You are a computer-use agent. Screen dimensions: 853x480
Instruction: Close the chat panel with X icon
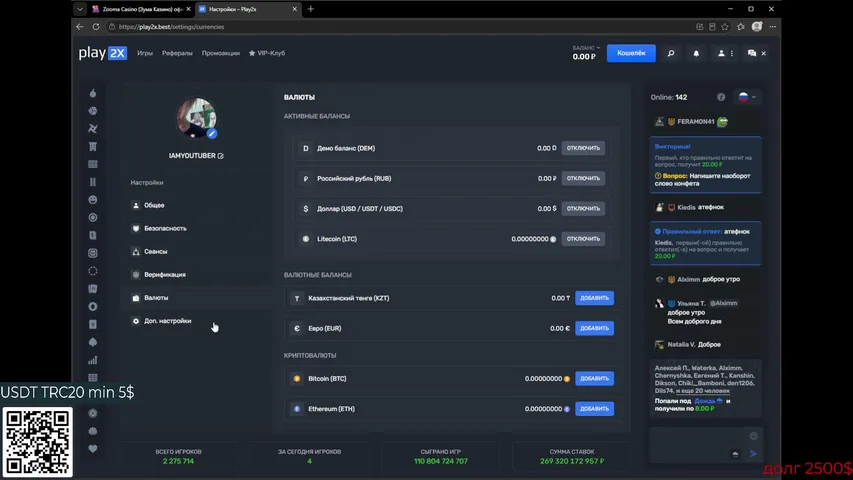[764, 53]
